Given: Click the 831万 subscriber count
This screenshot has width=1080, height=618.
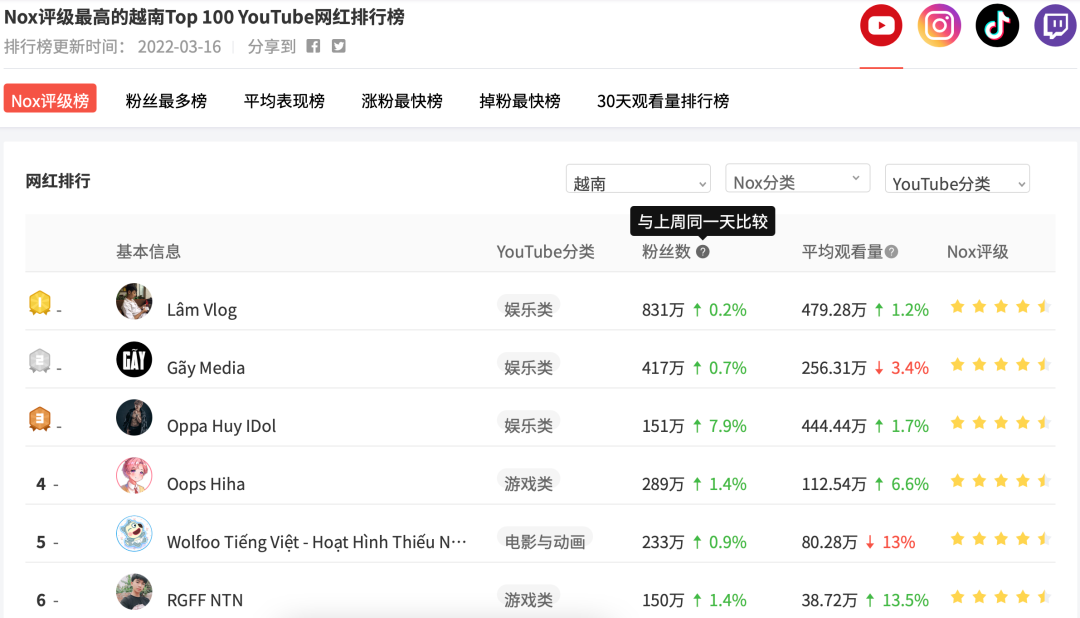Looking at the screenshot, I should coord(663,310).
